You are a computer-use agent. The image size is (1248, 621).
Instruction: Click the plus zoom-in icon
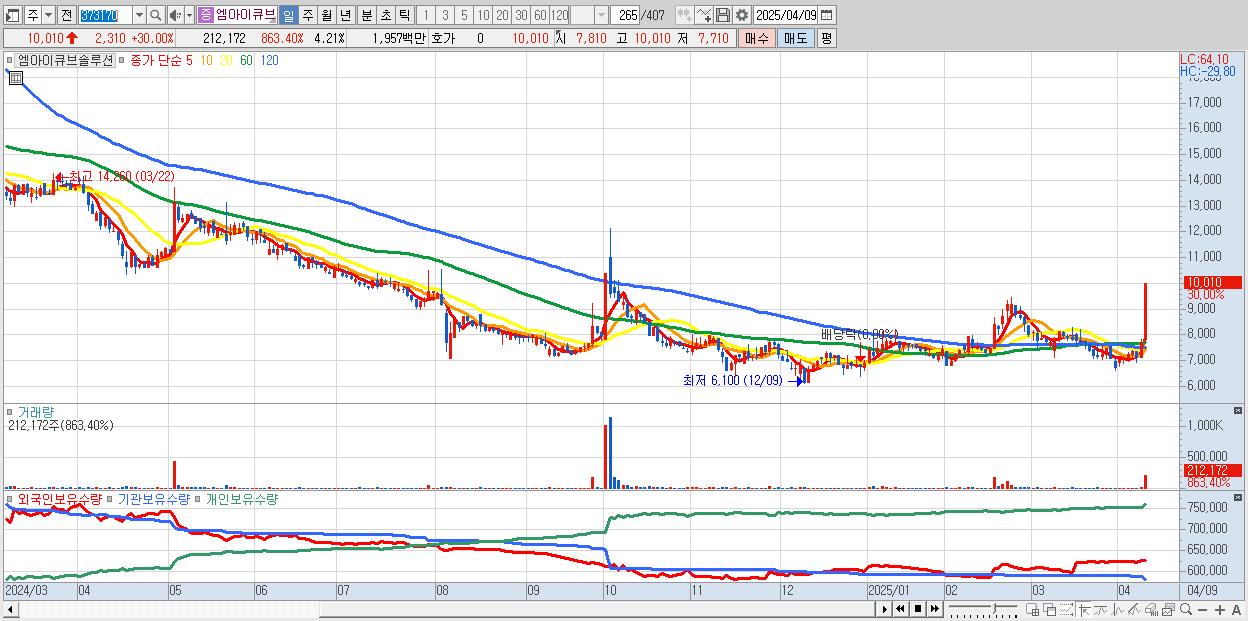[x=1220, y=609]
